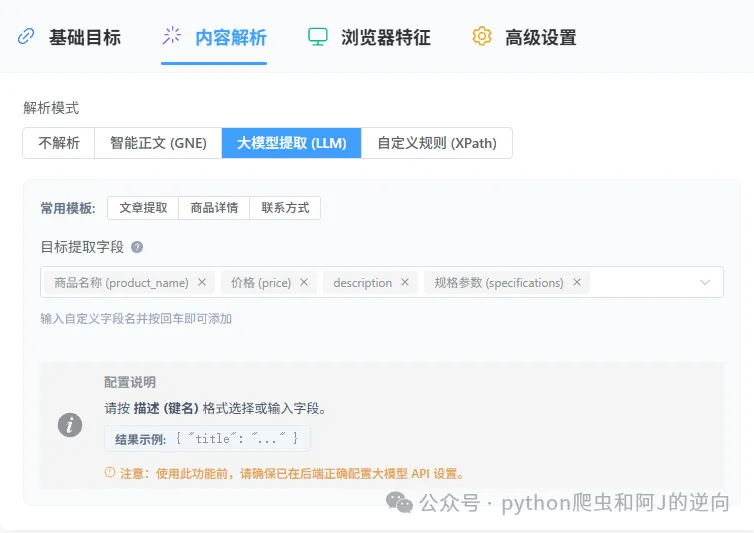Click the 价格 (price) tag text
Image resolution: width=754 pixels, height=533 pixels.
point(261,282)
